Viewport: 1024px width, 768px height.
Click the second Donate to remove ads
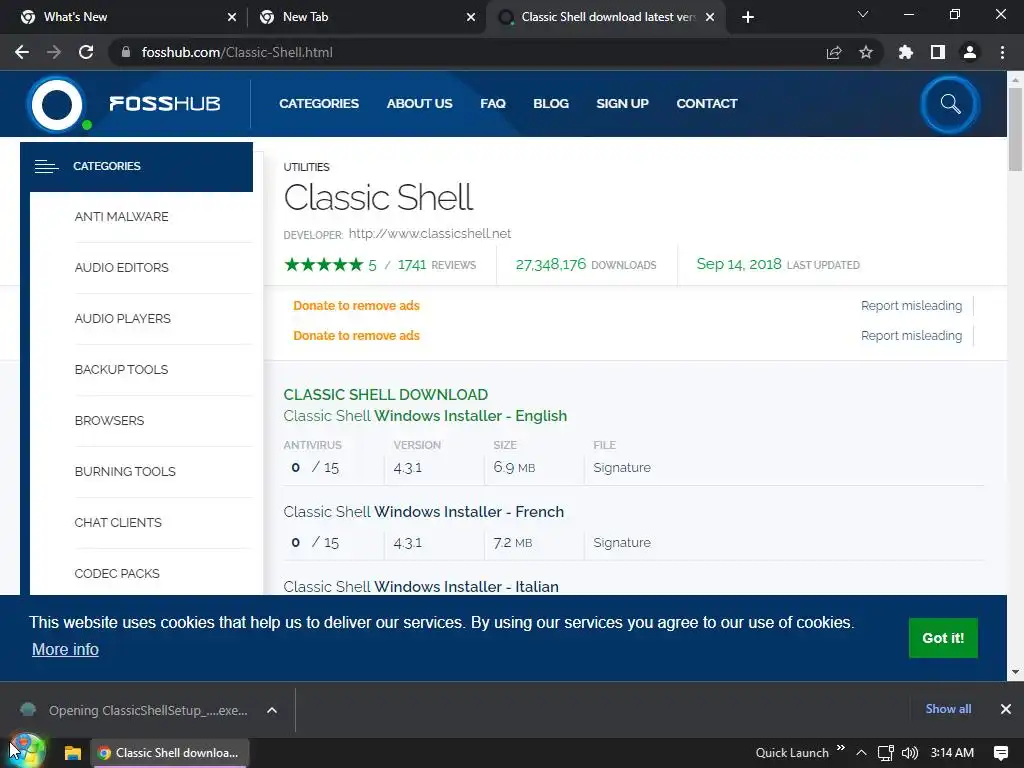357,336
